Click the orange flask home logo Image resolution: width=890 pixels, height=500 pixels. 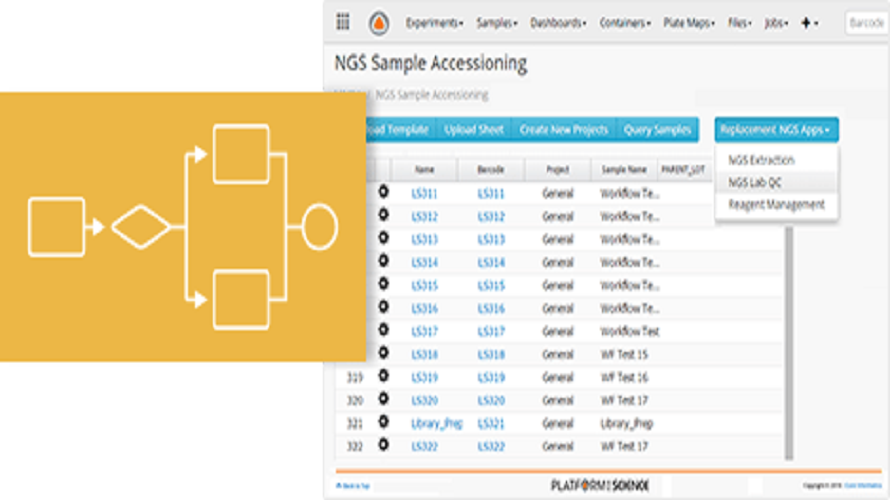point(379,22)
